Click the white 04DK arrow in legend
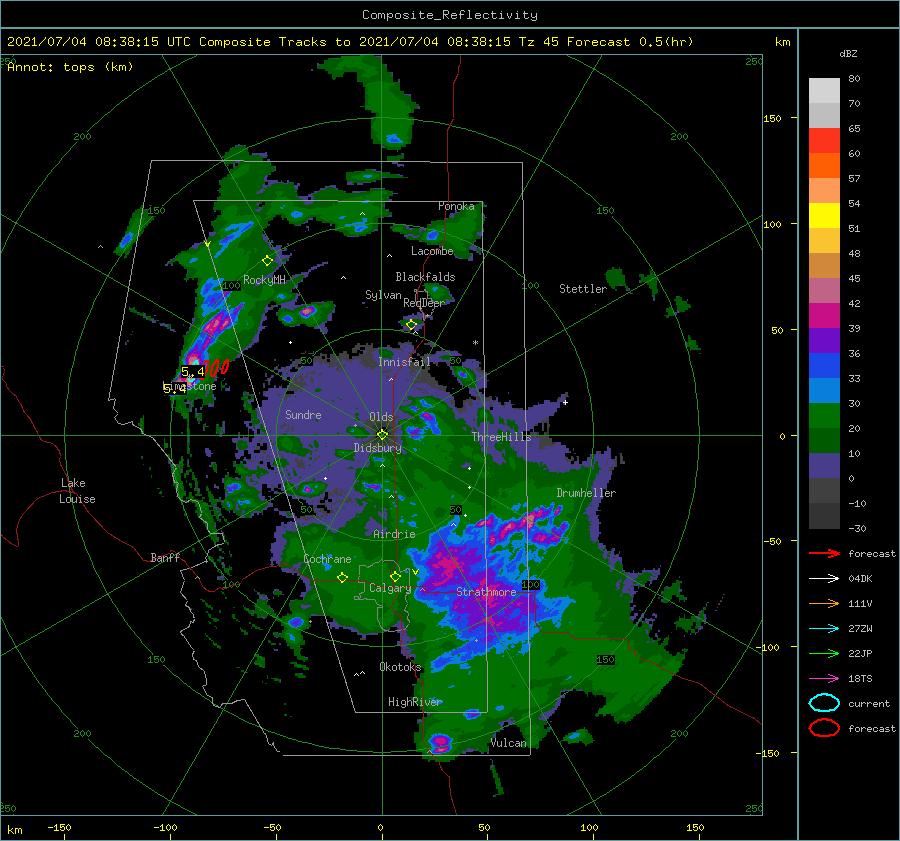This screenshot has height=841, width=900. coord(824,578)
